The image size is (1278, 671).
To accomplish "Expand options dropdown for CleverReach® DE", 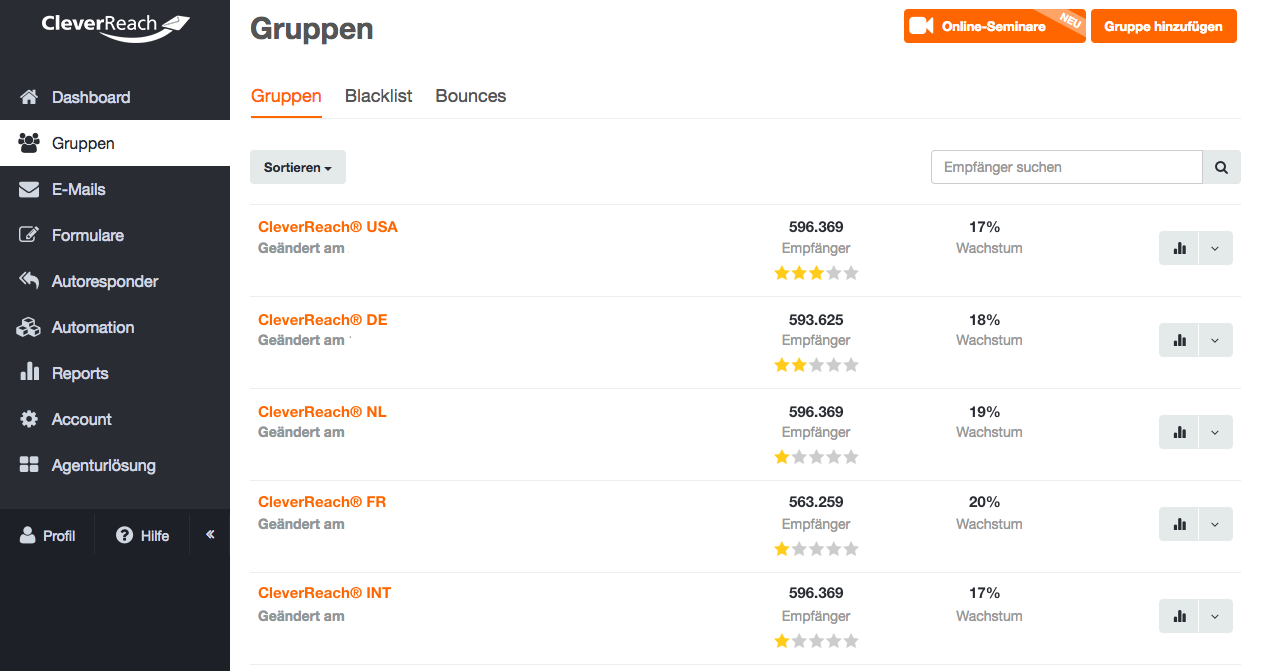I will coord(1215,340).
